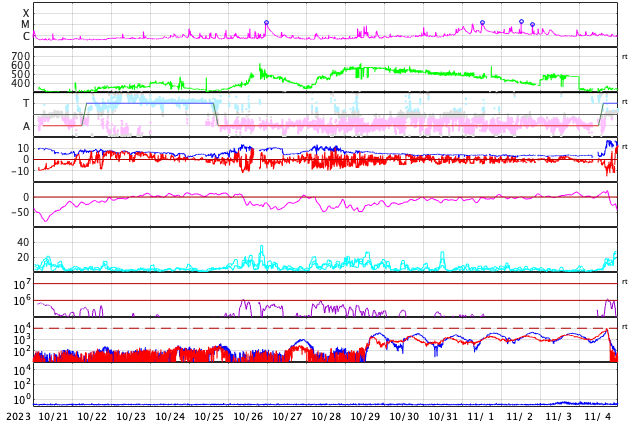
Task: Click the 10/29 date label
Action: click(365, 417)
